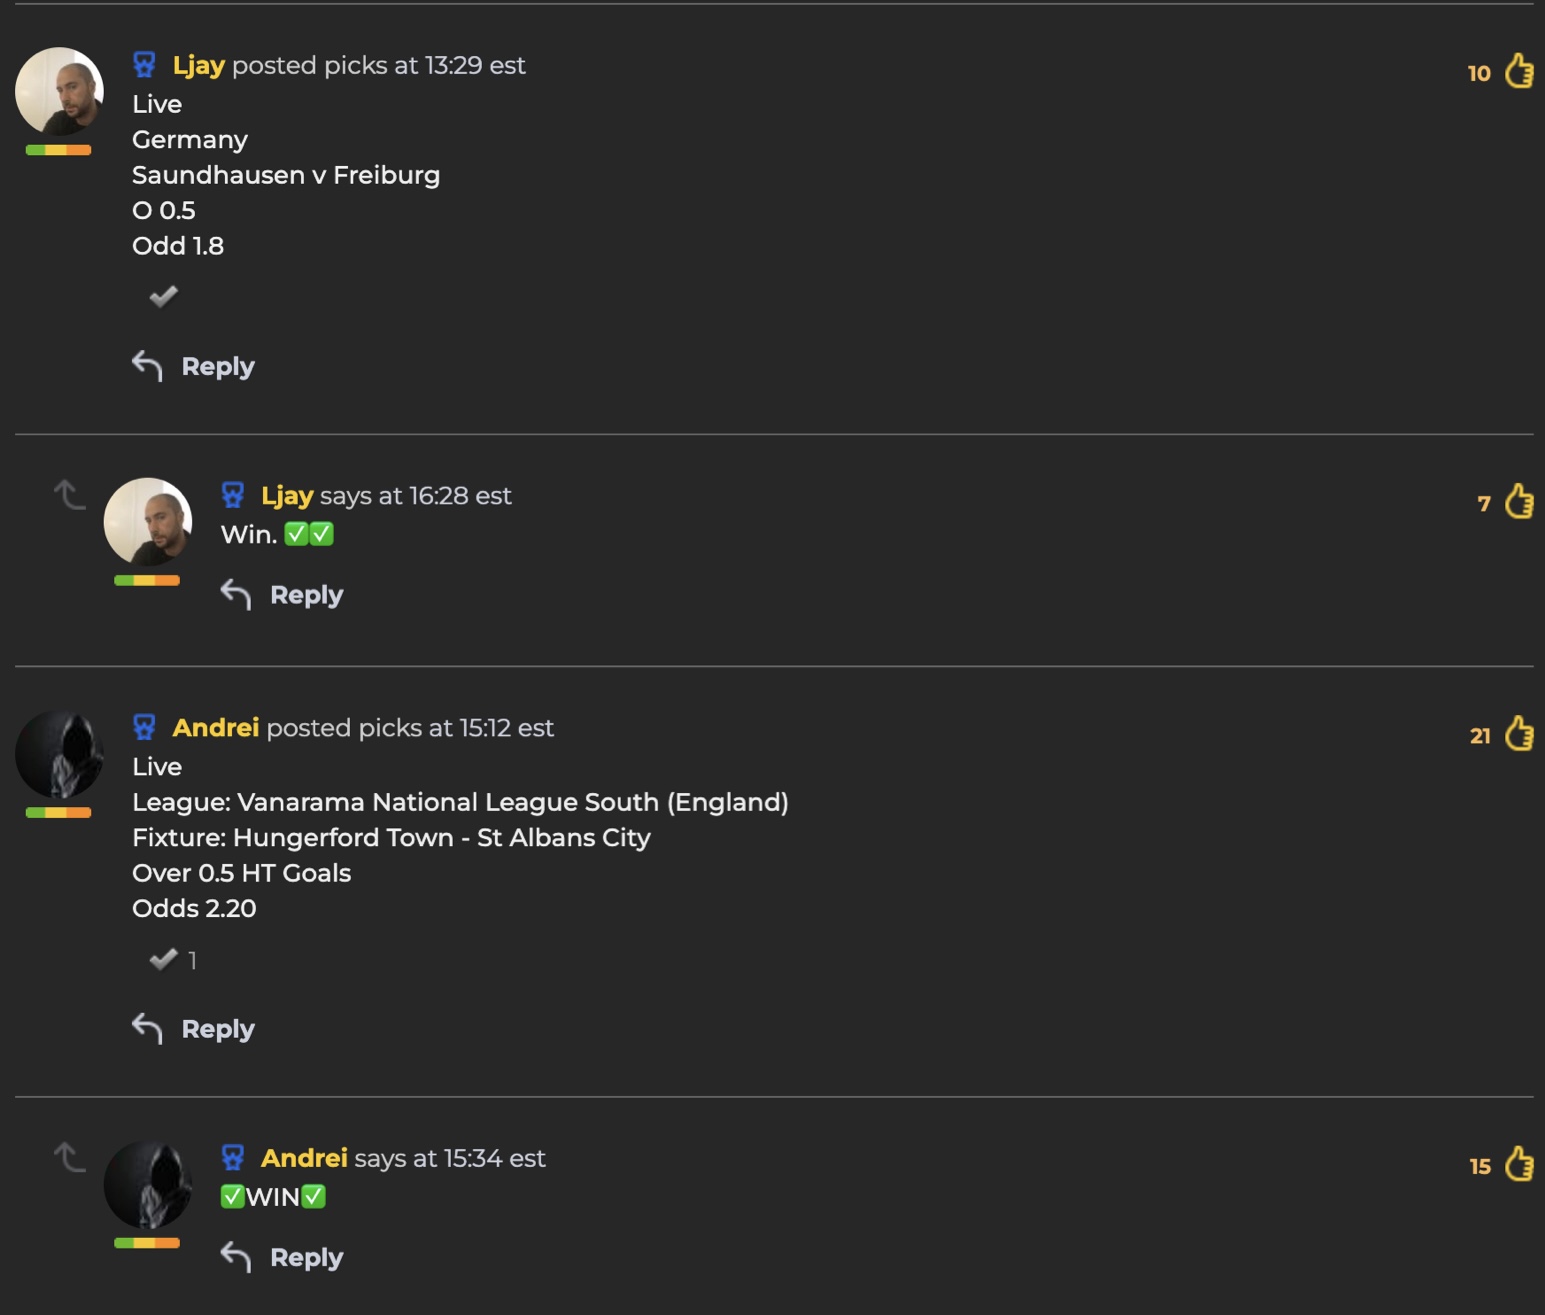This screenshot has height=1315, width=1545.
Task: Click thread arrow beside Andrei's 15:34 reply
Action: (x=69, y=1157)
